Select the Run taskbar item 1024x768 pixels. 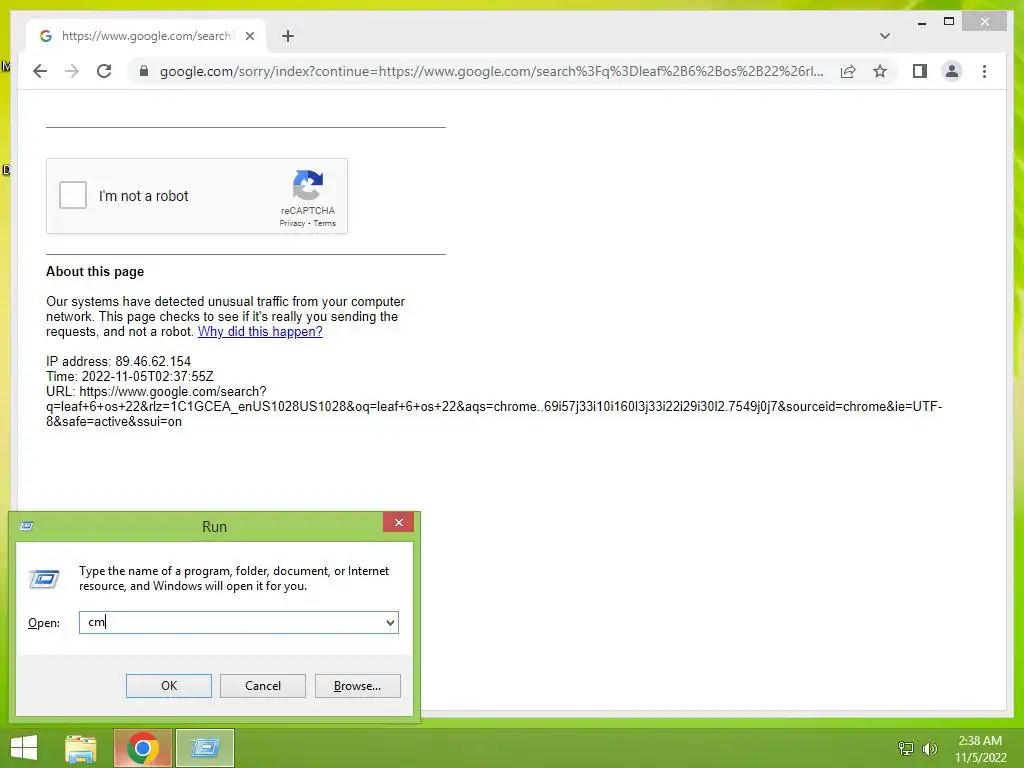(204, 748)
